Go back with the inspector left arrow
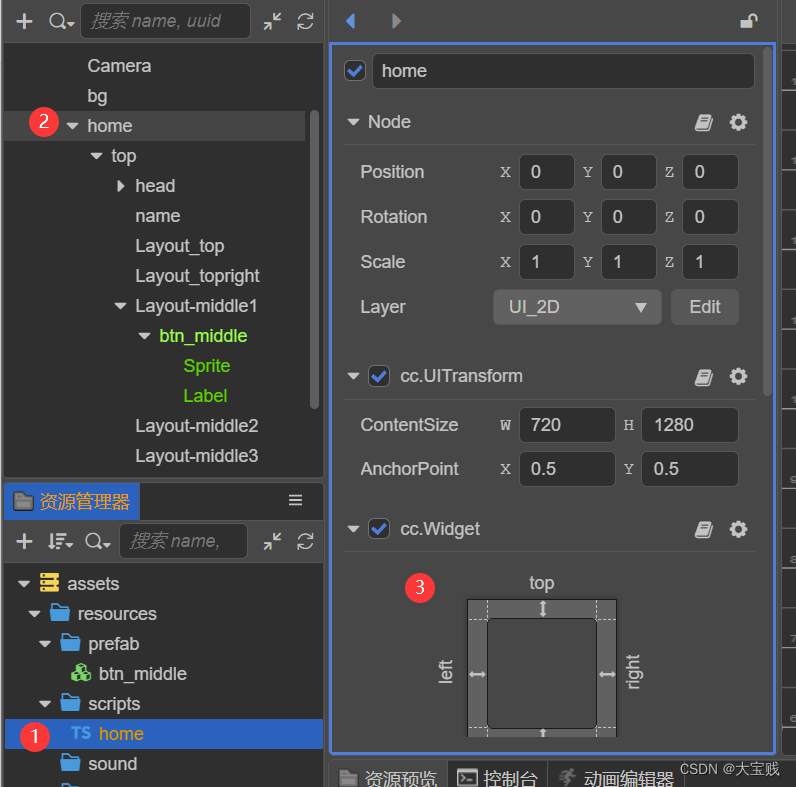The width and height of the screenshot is (796, 787). click(x=350, y=21)
